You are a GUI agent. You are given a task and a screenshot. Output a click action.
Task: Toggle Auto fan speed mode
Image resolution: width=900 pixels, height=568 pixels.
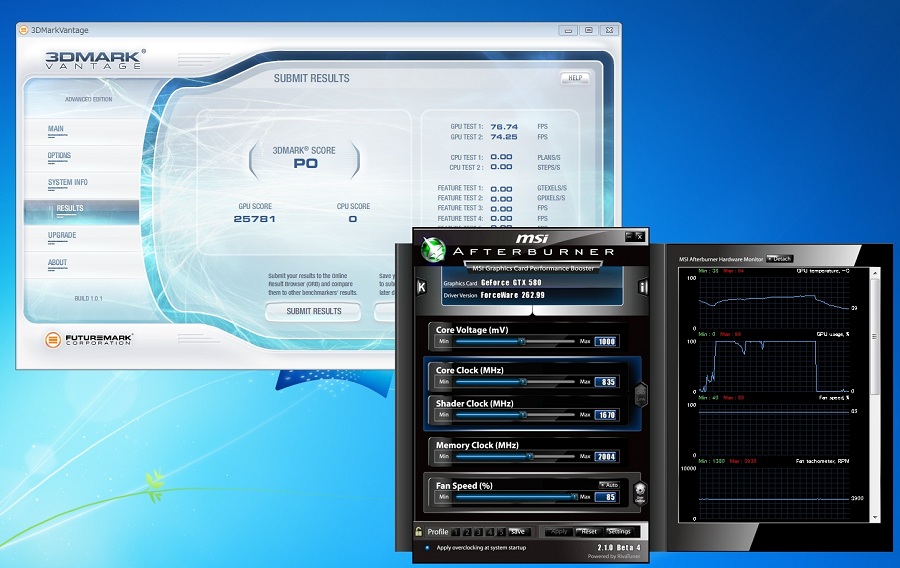[x=609, y=485]
